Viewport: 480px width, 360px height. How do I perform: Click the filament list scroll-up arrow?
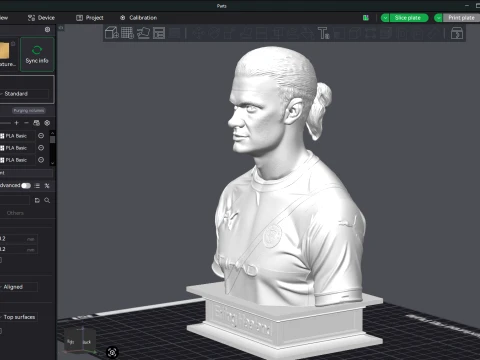(x=52, y=133)
